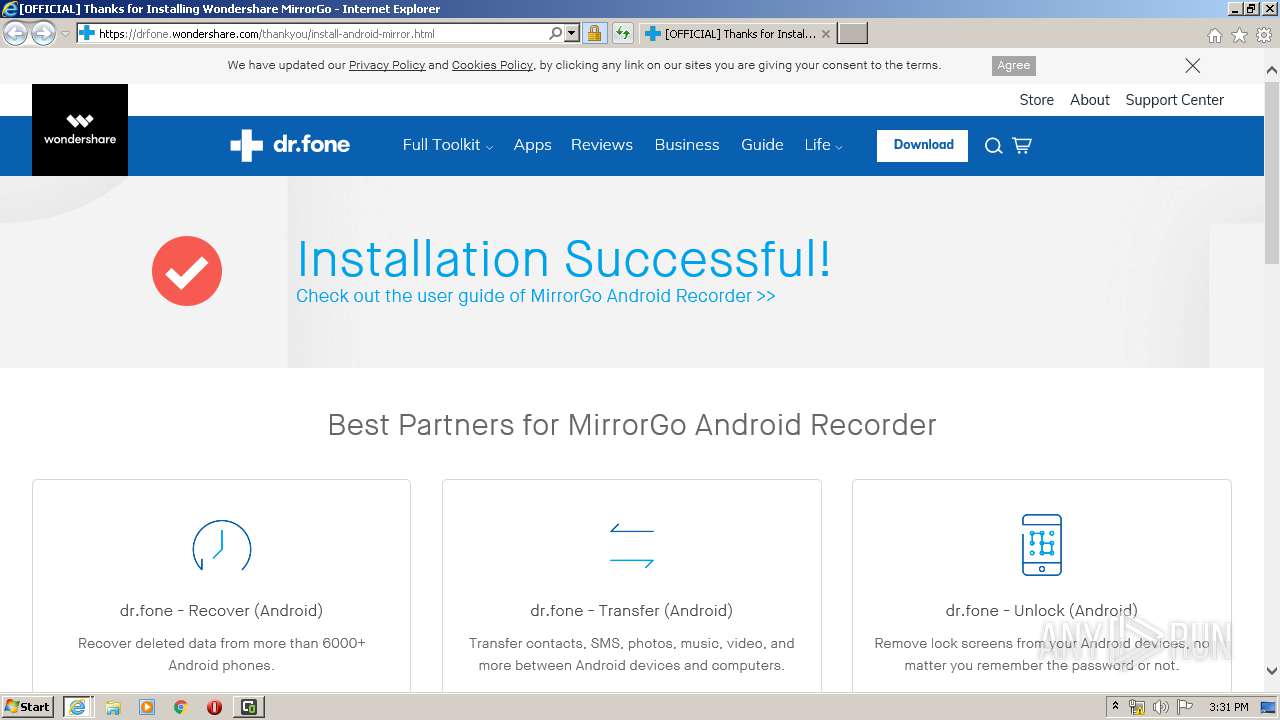Open Internet Explorer from the taskbar

point(77,707)
